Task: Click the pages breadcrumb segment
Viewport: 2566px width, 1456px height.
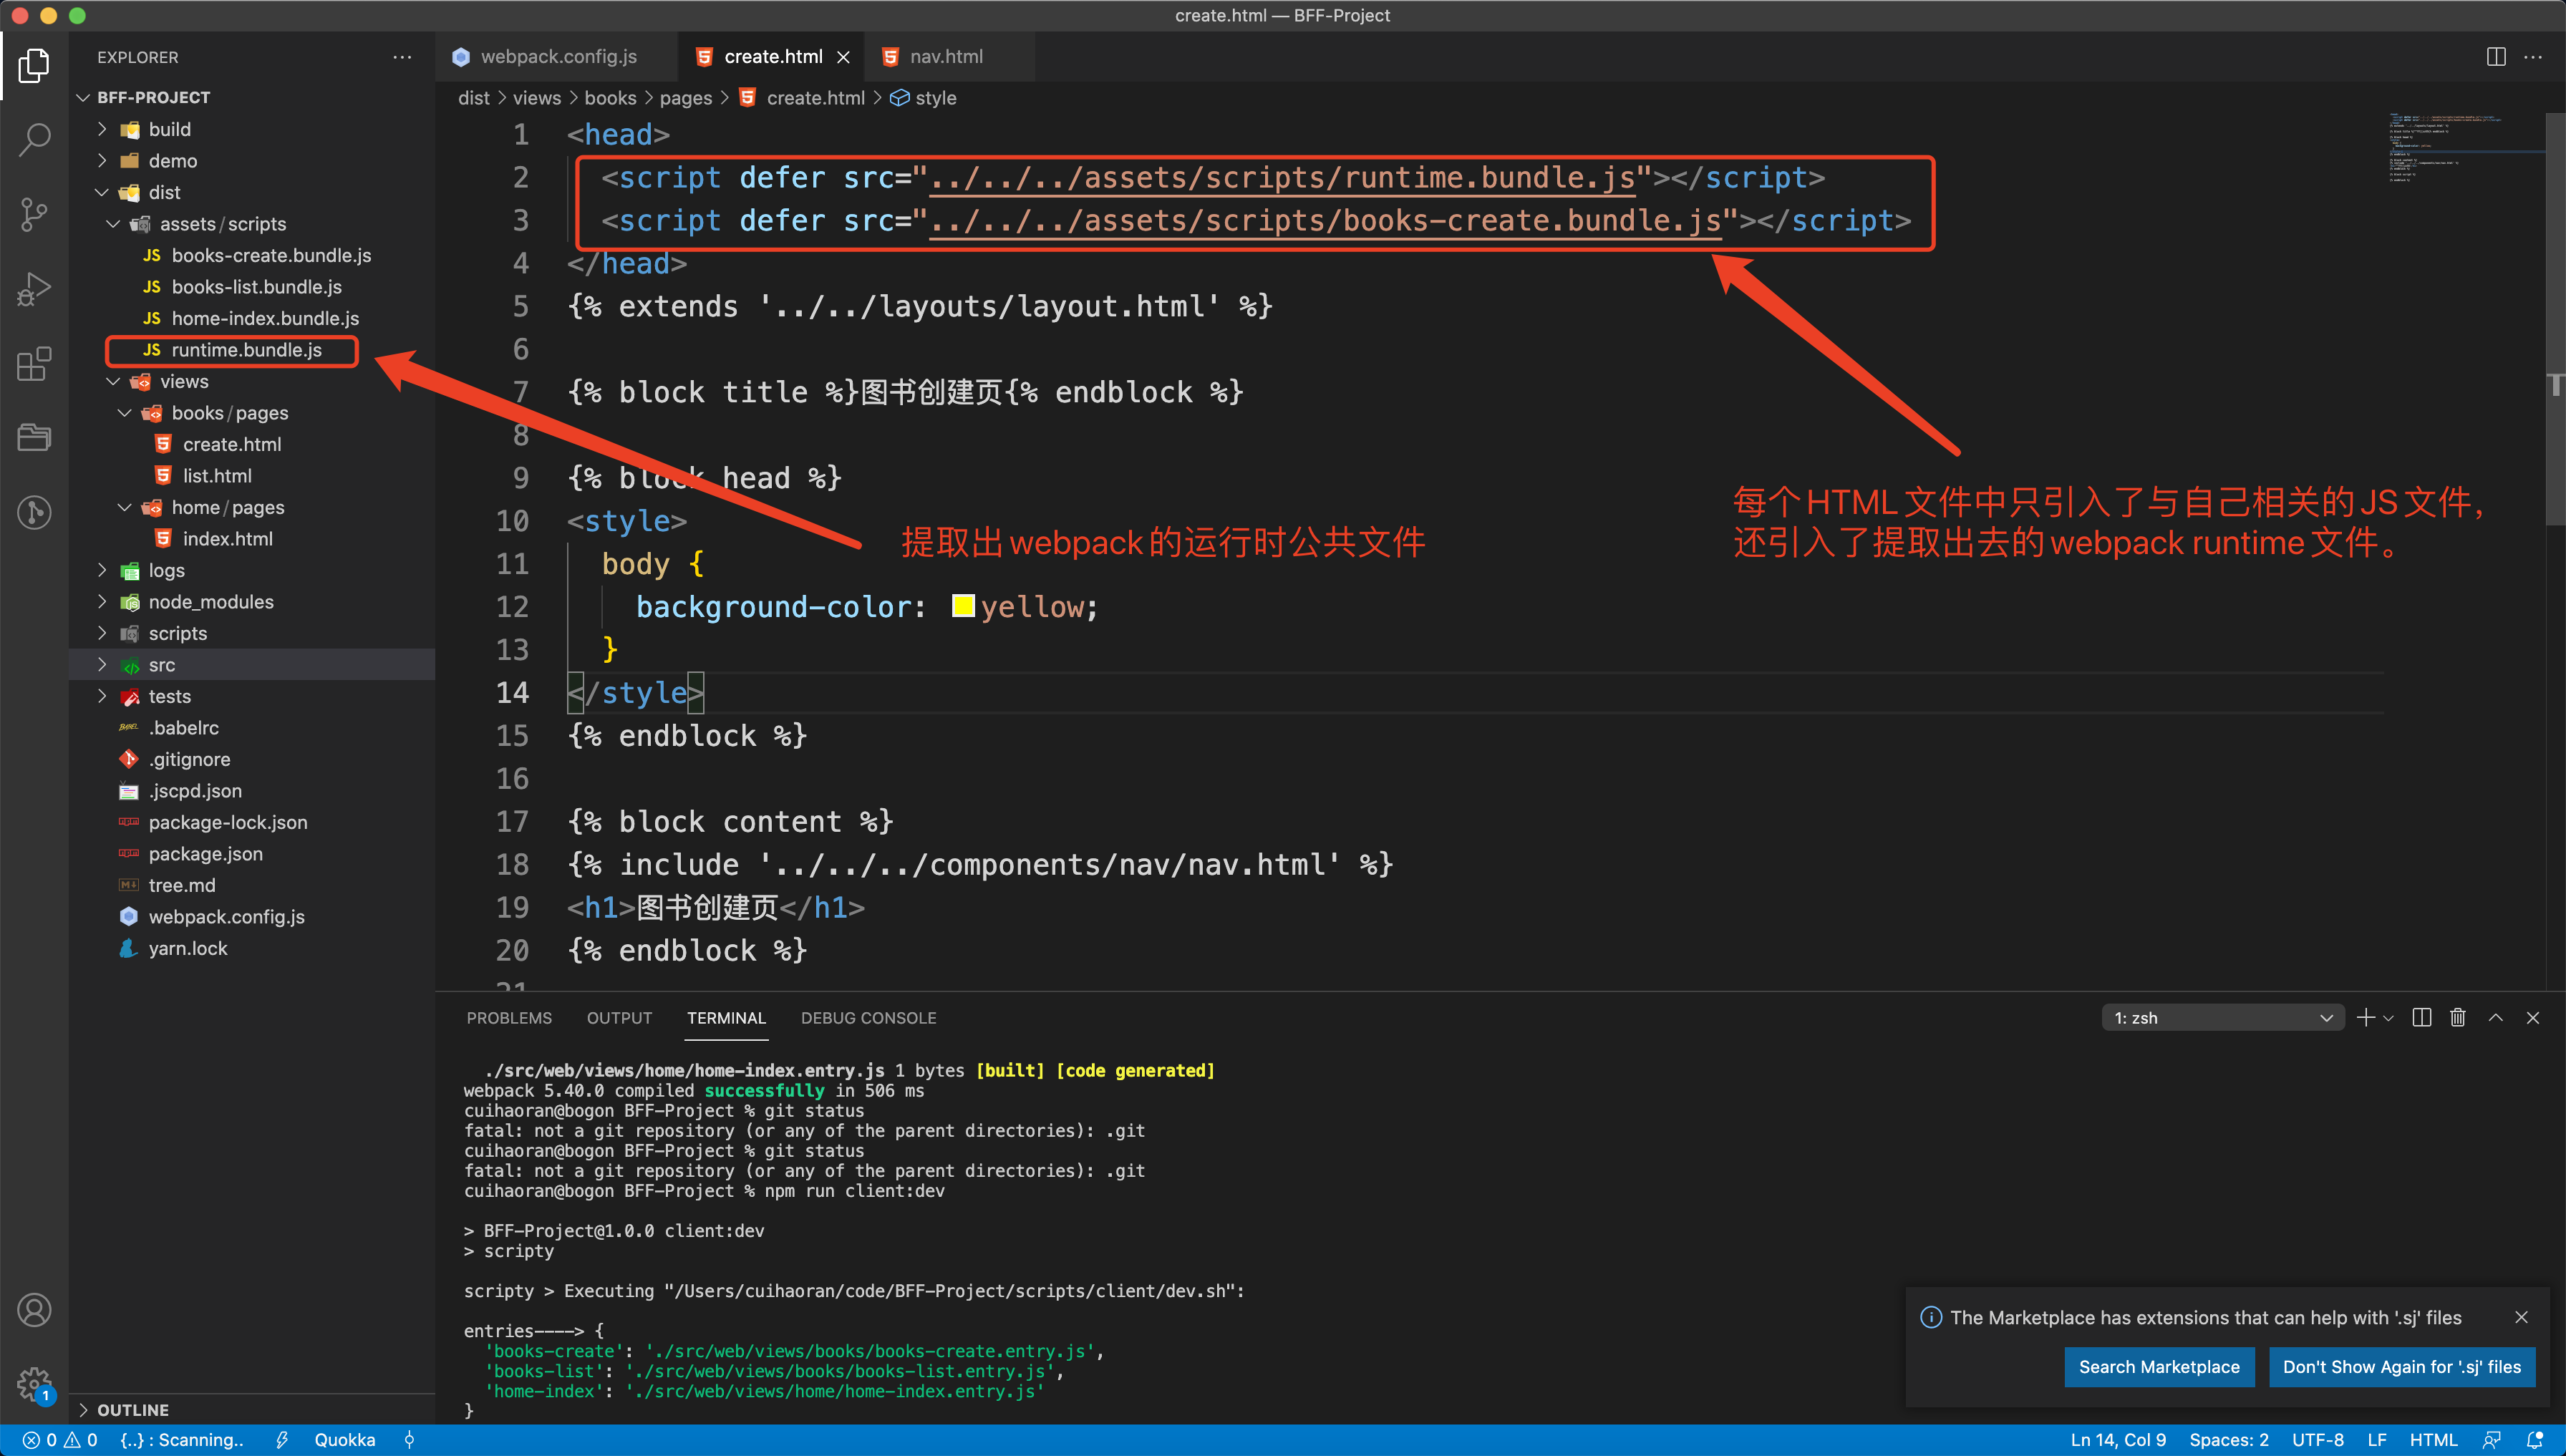Action: [686, 98]
